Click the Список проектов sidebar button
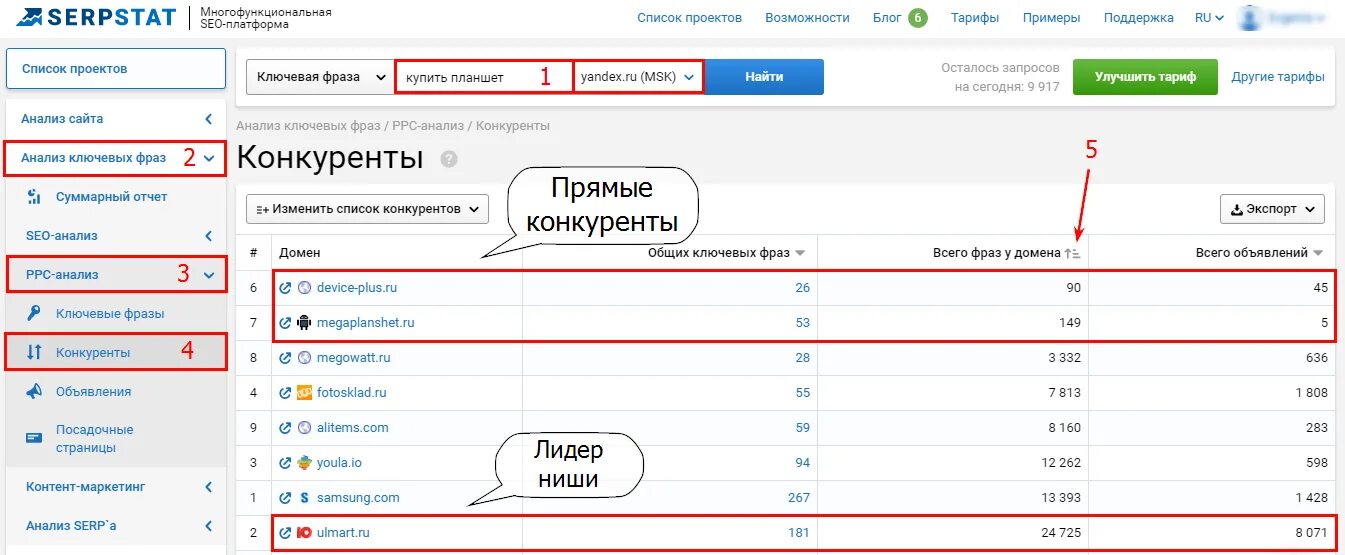This screenshot has height=555, width=1345. click(x=116, y=69)
